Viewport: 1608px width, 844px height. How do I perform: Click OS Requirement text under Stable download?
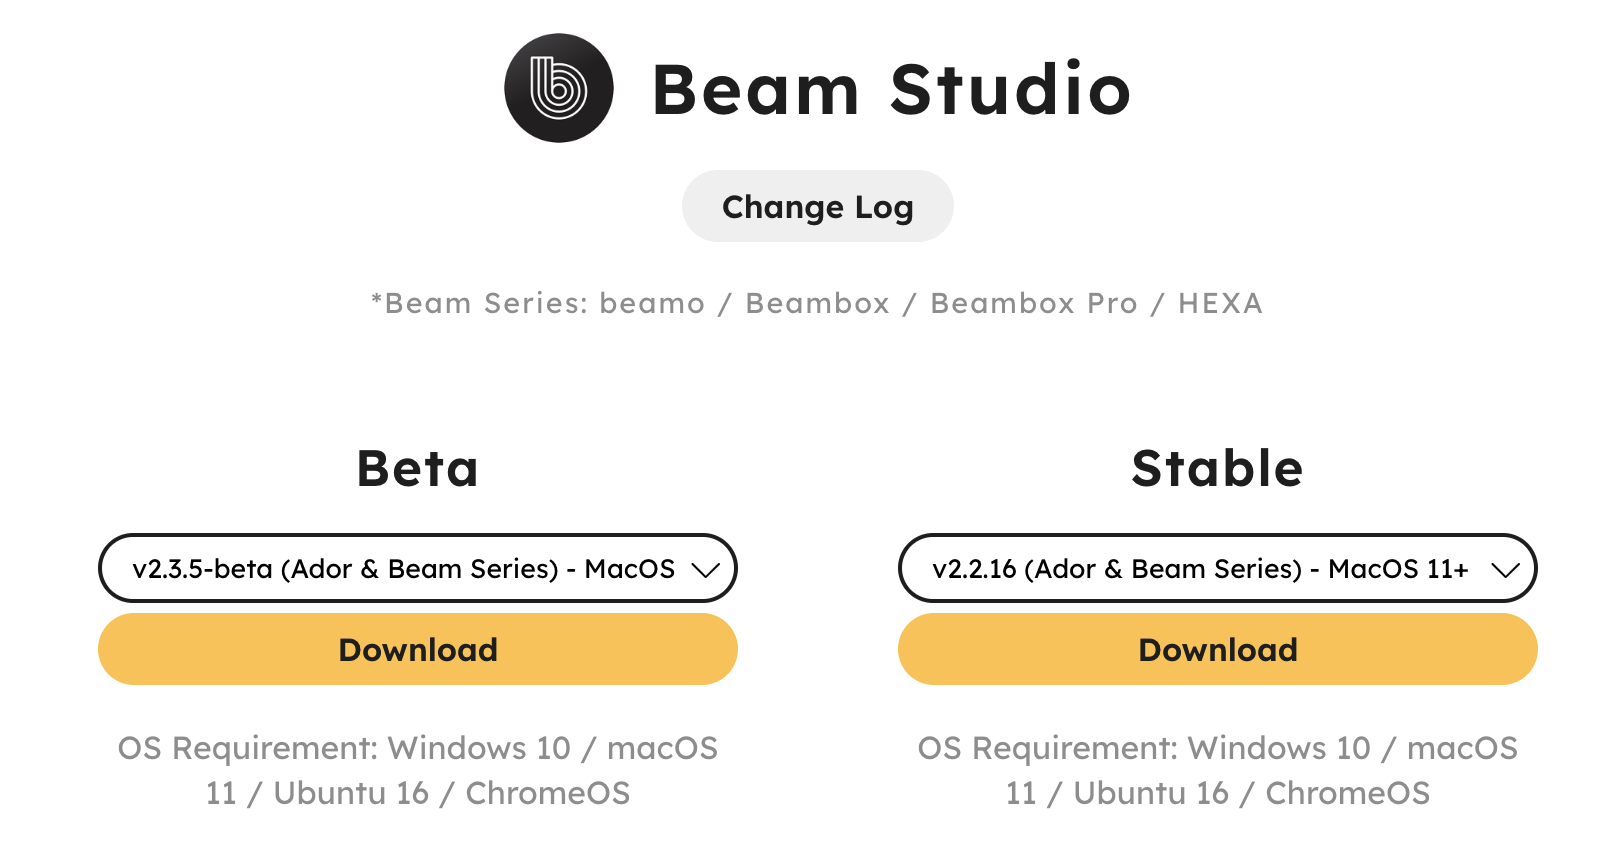pyautogui.click(x=1217, y=770)
